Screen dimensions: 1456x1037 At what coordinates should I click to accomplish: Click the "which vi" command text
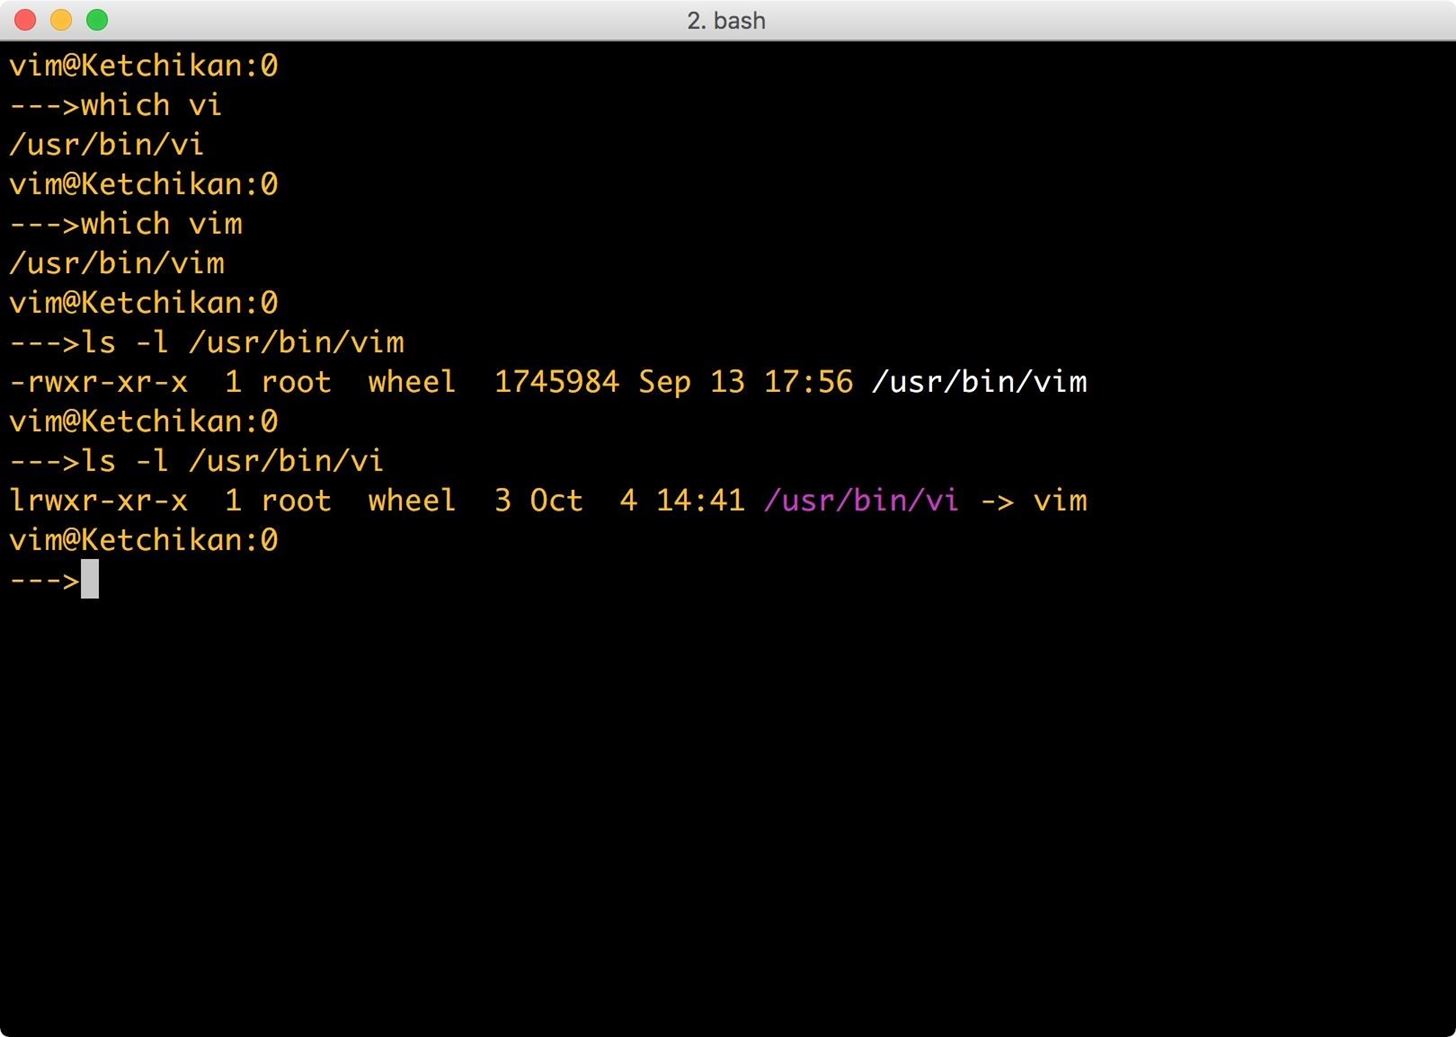click(151, 105)
